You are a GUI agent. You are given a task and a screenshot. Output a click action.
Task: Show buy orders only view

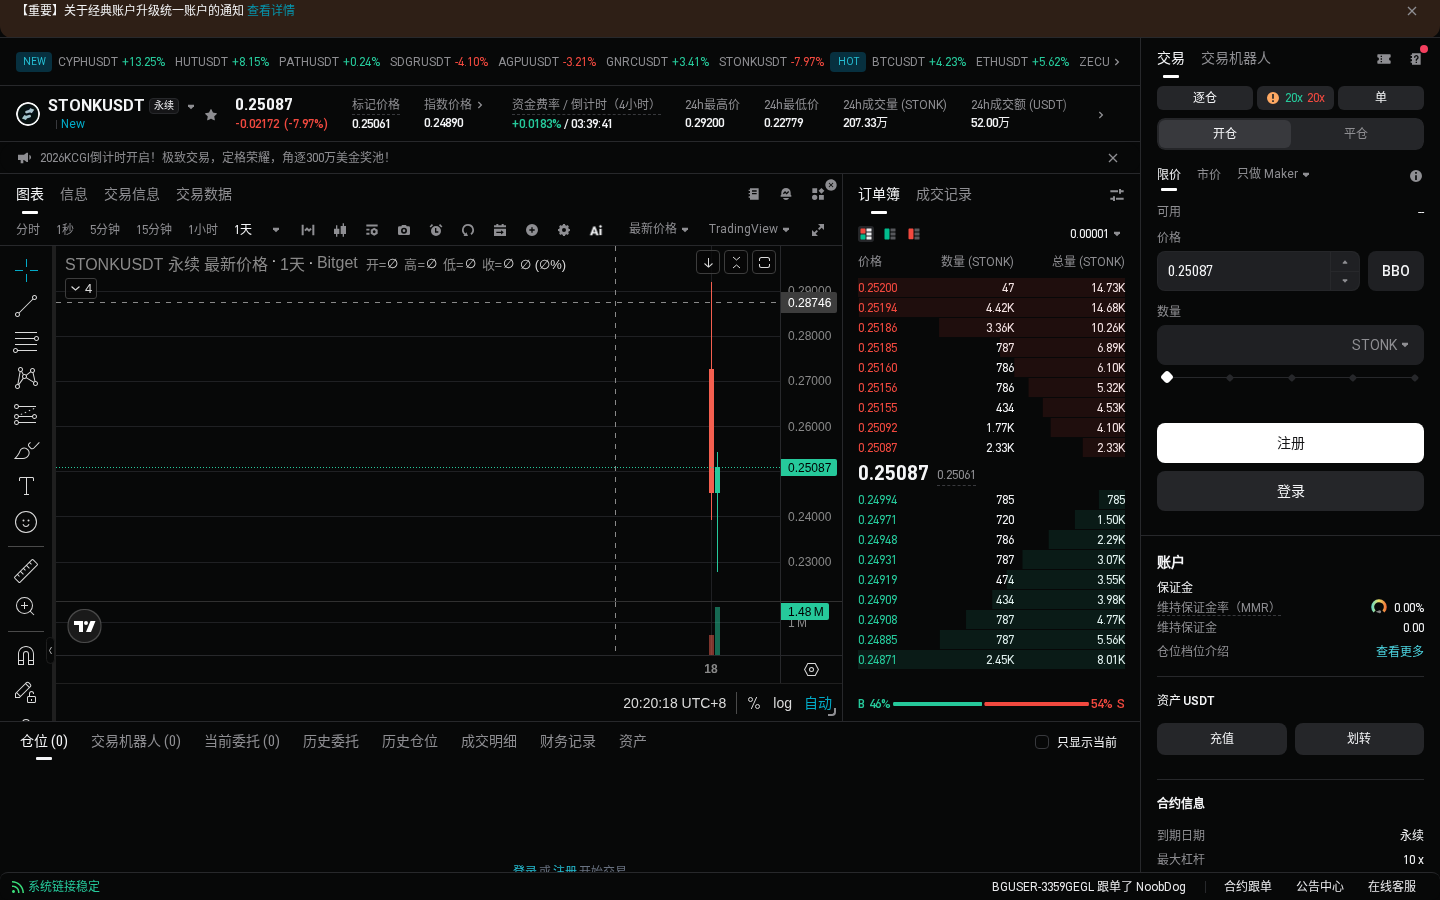click(890, 234)
